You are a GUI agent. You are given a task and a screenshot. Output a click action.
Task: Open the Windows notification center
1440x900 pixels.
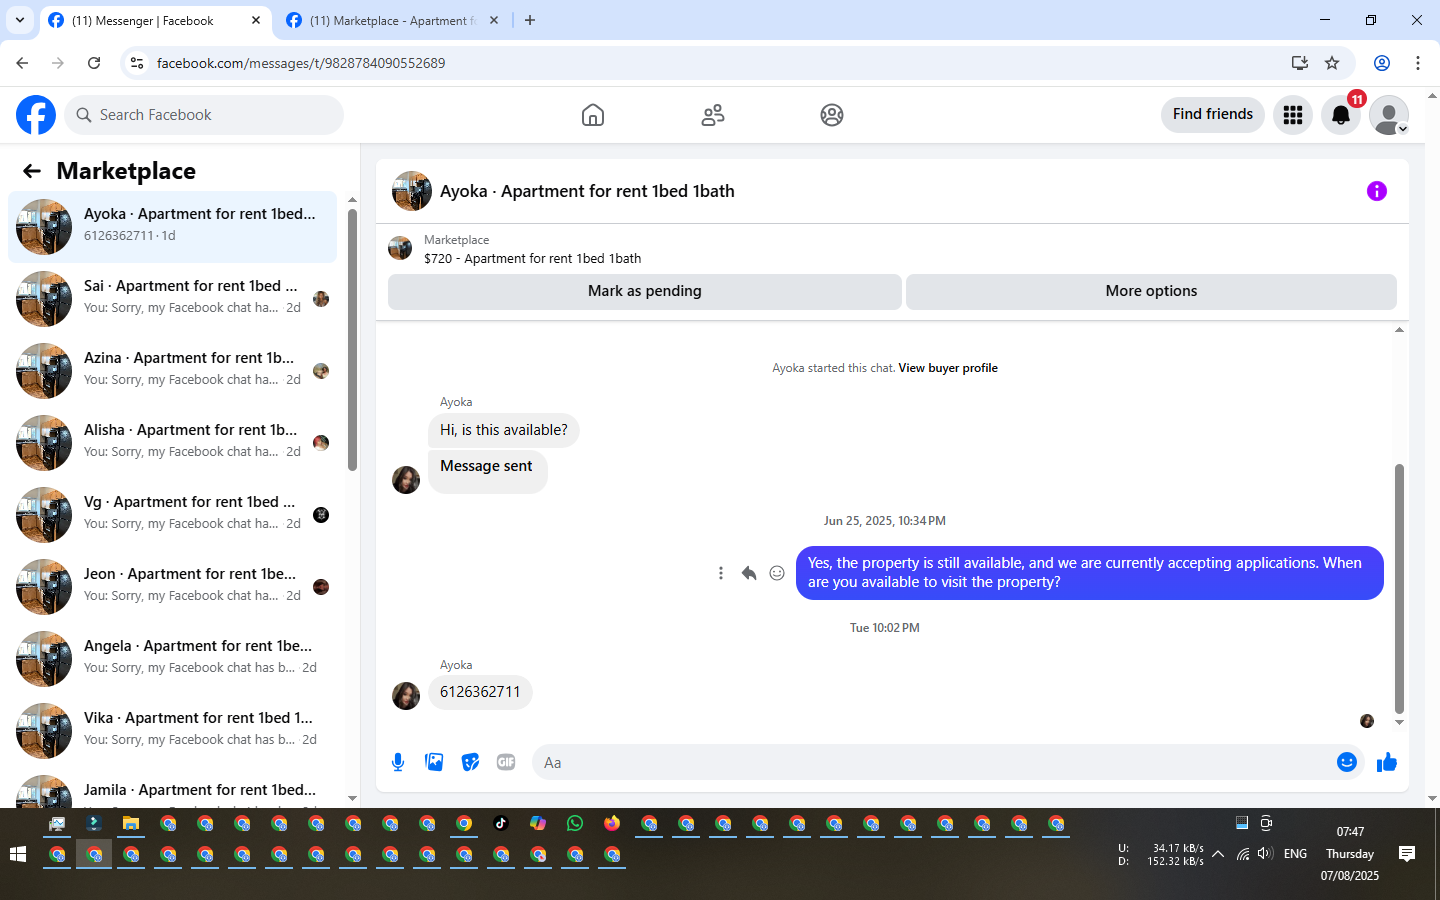pyautogui.click(x=1407, y=854)
